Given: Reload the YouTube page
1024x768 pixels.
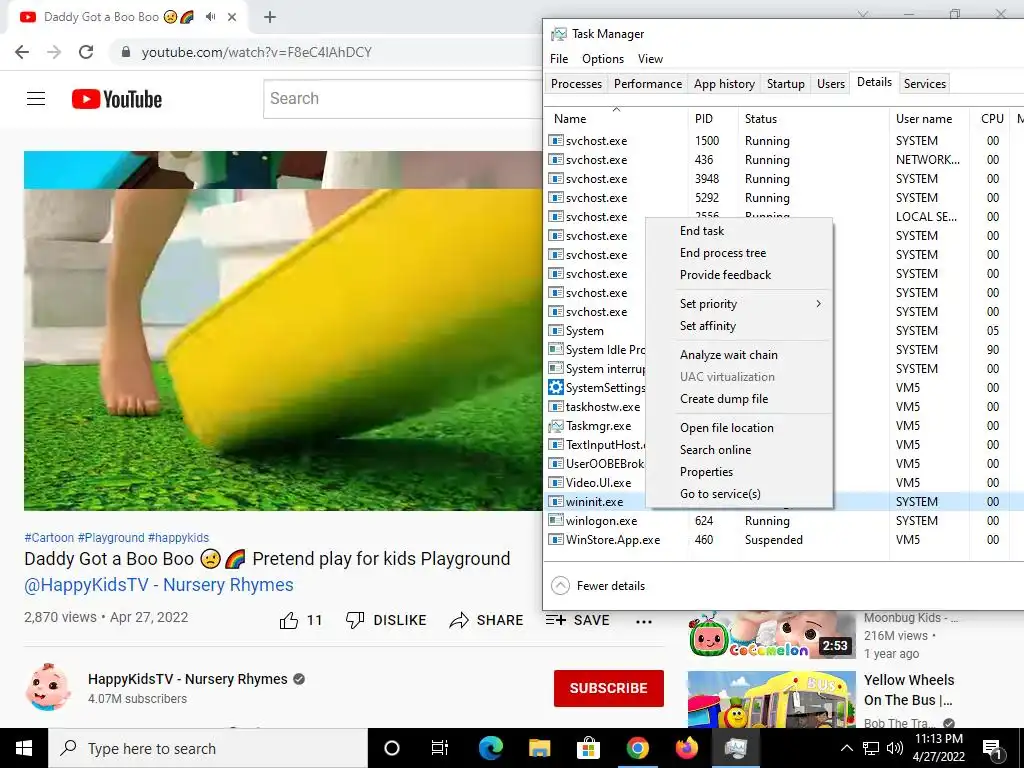Looking at the screenshot, I should (86, 52).
